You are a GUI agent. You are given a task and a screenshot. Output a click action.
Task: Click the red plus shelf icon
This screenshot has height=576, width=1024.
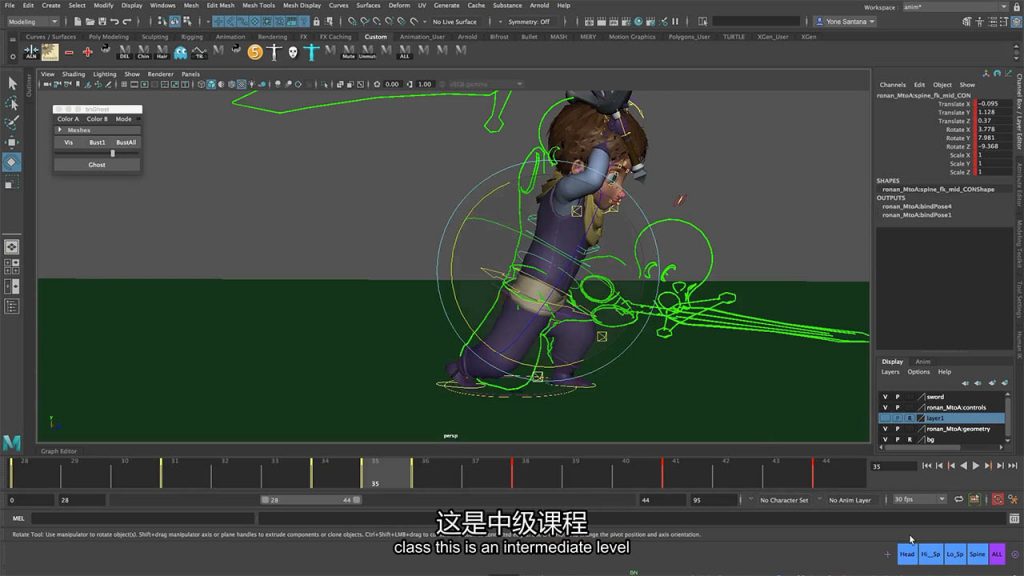(88, 52)
